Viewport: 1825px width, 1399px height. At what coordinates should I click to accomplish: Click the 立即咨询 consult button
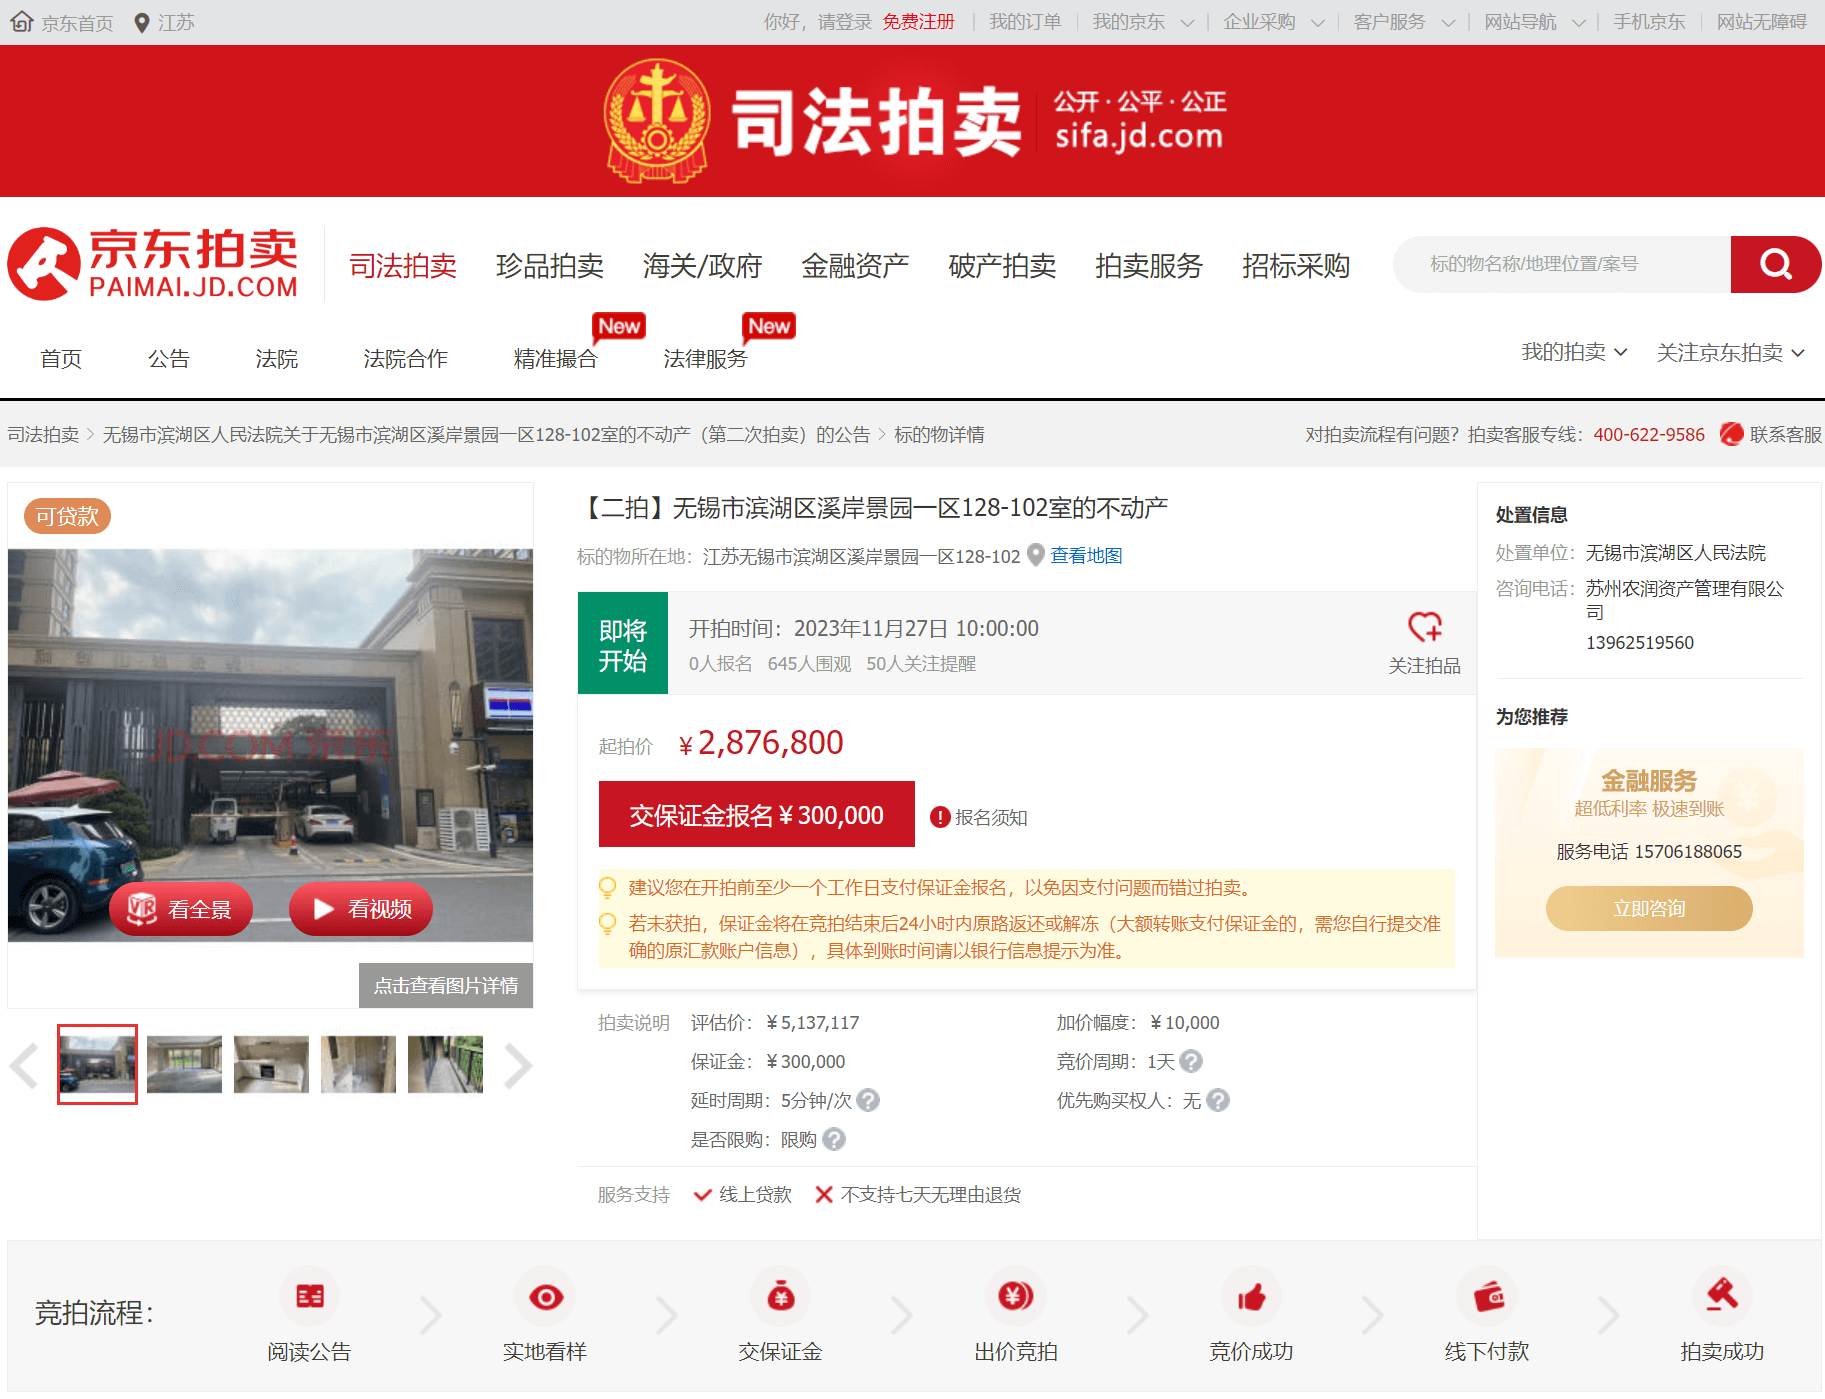1648,908
